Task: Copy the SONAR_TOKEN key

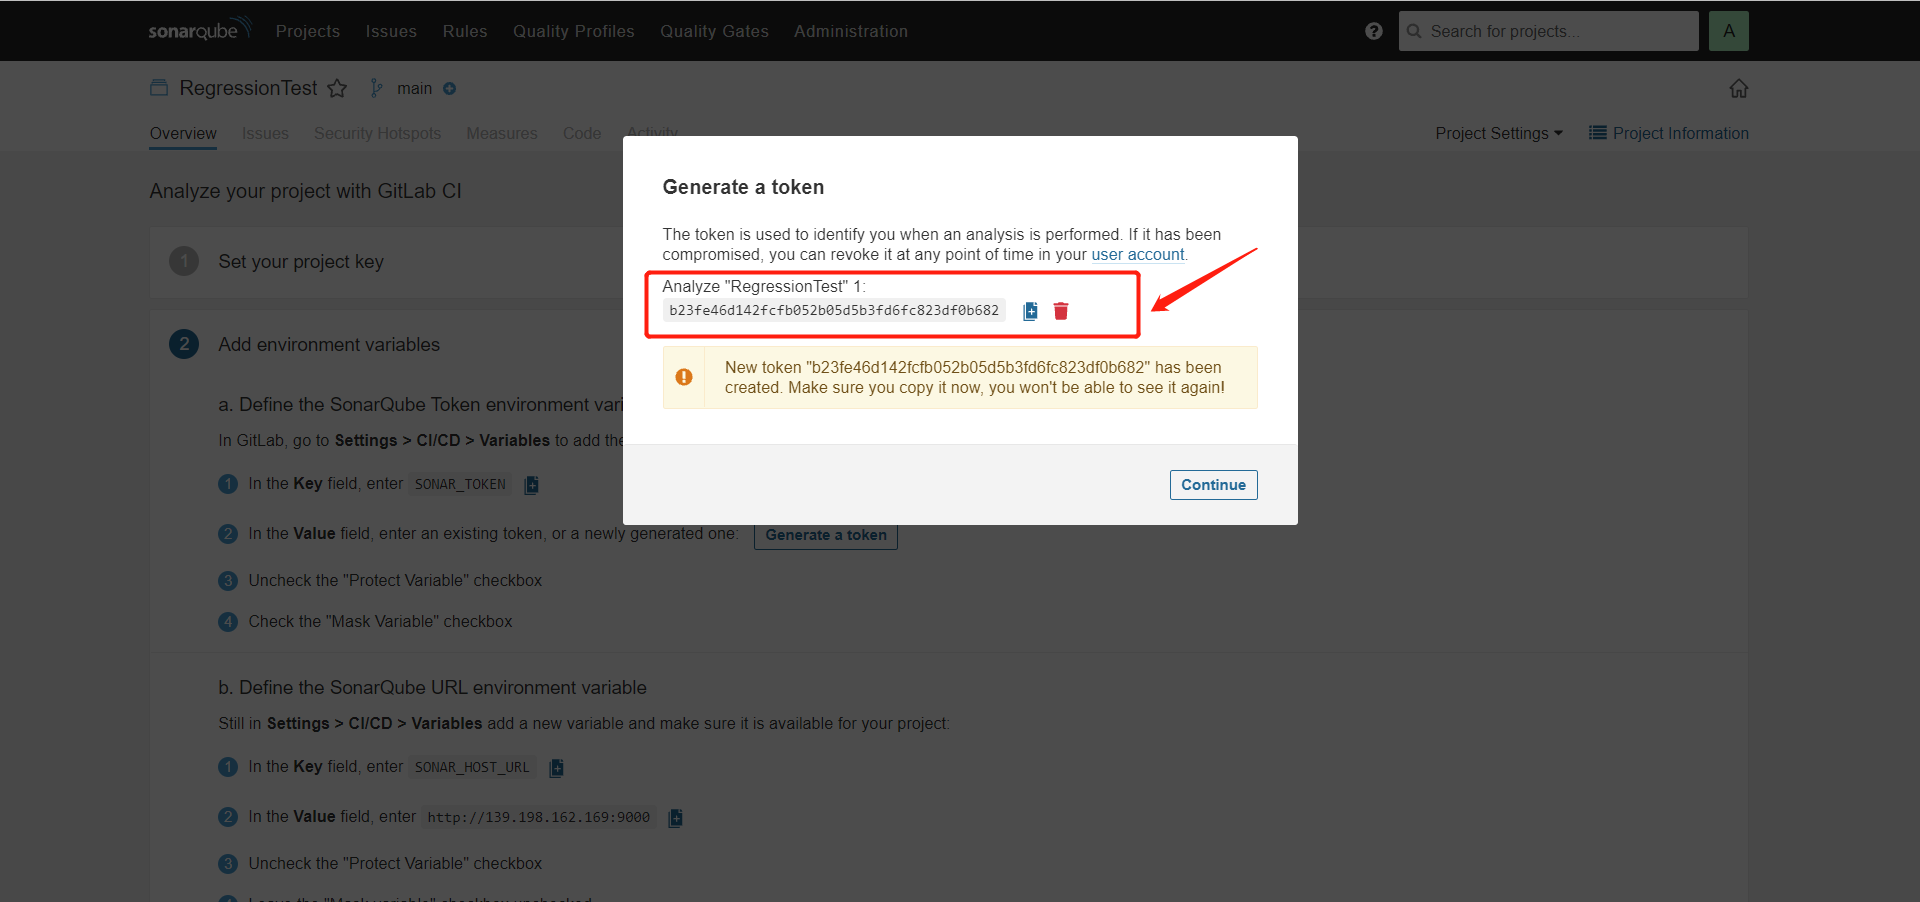Action: tap(531, 485)
